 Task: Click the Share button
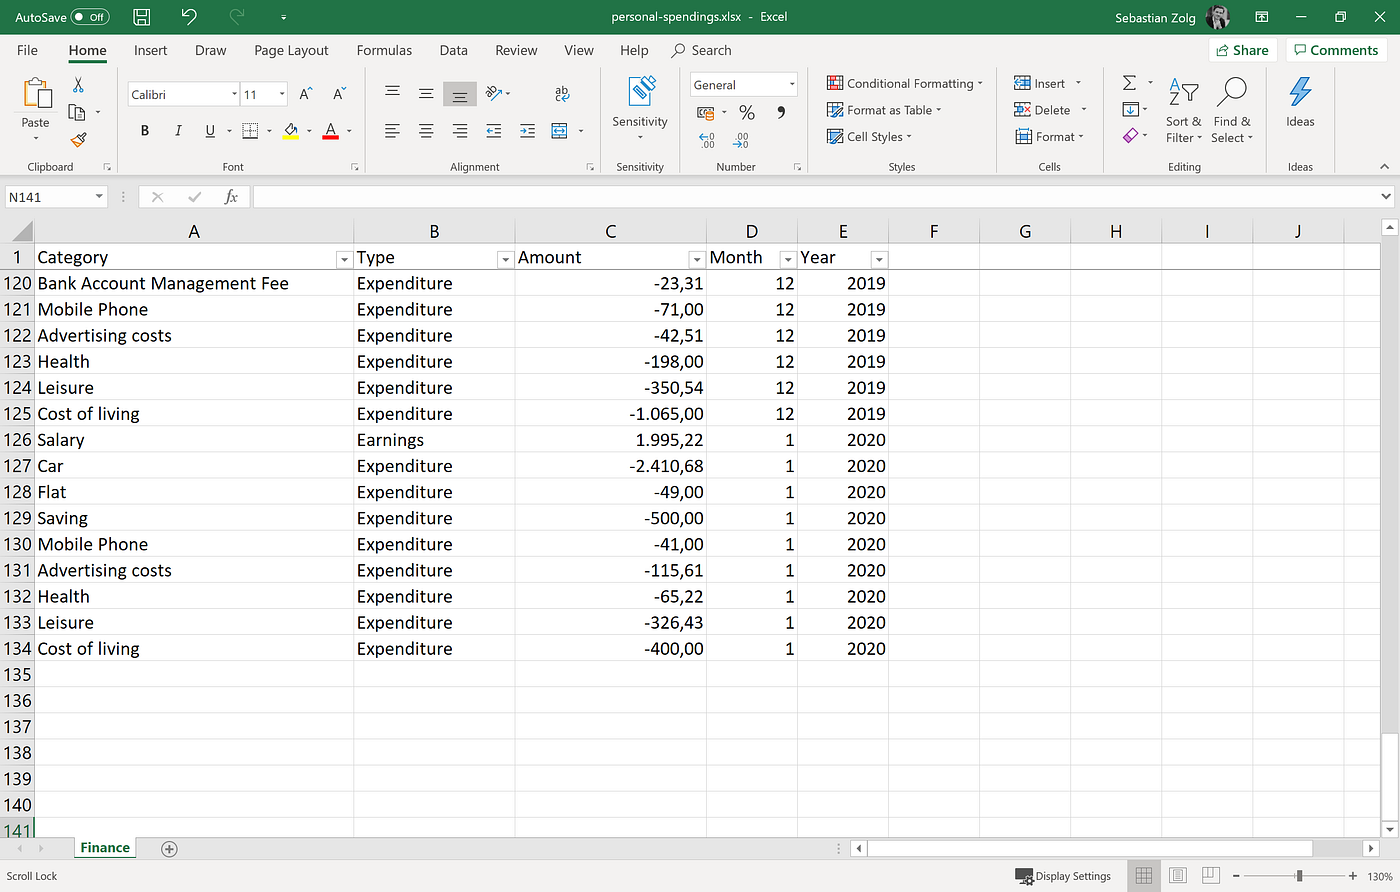[1242, 50]
